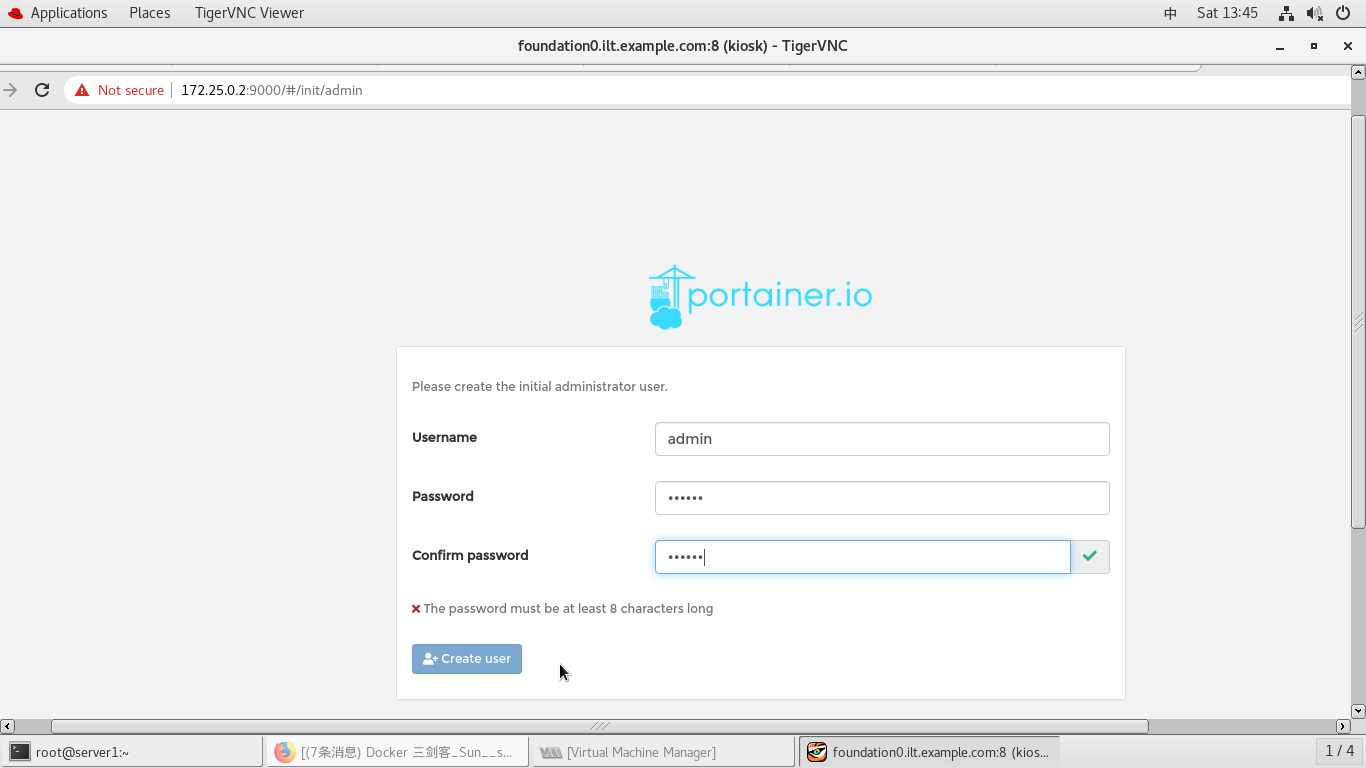This screenshot has width=1366, height=768.
Task: Maximize the TigerVNC window
Action: pyautogui.click(x=1314, y=46)
